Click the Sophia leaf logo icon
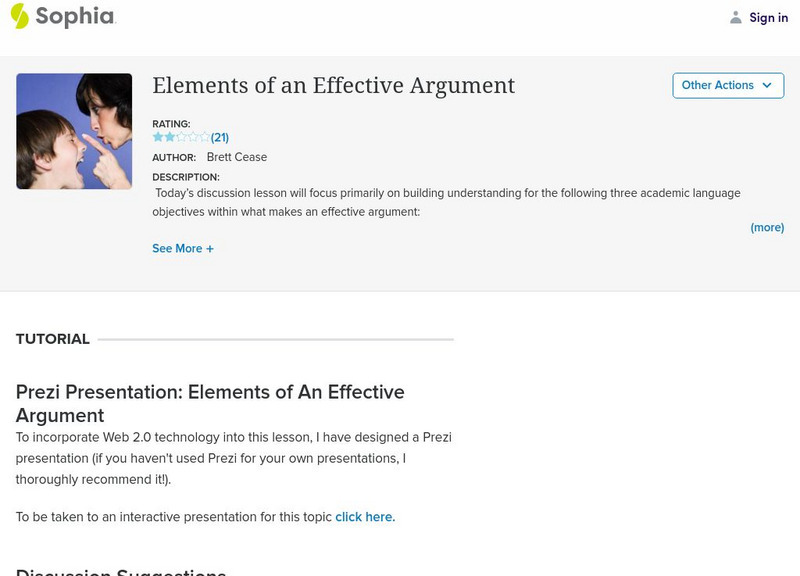This screenshot has width=800, height=576. [x=19, y=16]
